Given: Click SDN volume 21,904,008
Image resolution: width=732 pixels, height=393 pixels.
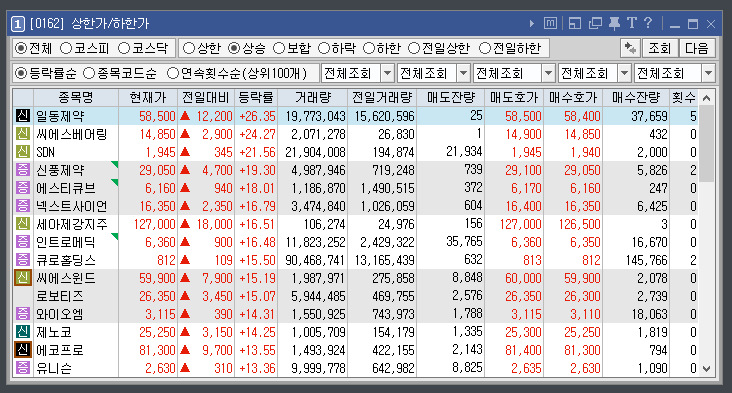Looking at the screenshot, I should coord(316,152).
